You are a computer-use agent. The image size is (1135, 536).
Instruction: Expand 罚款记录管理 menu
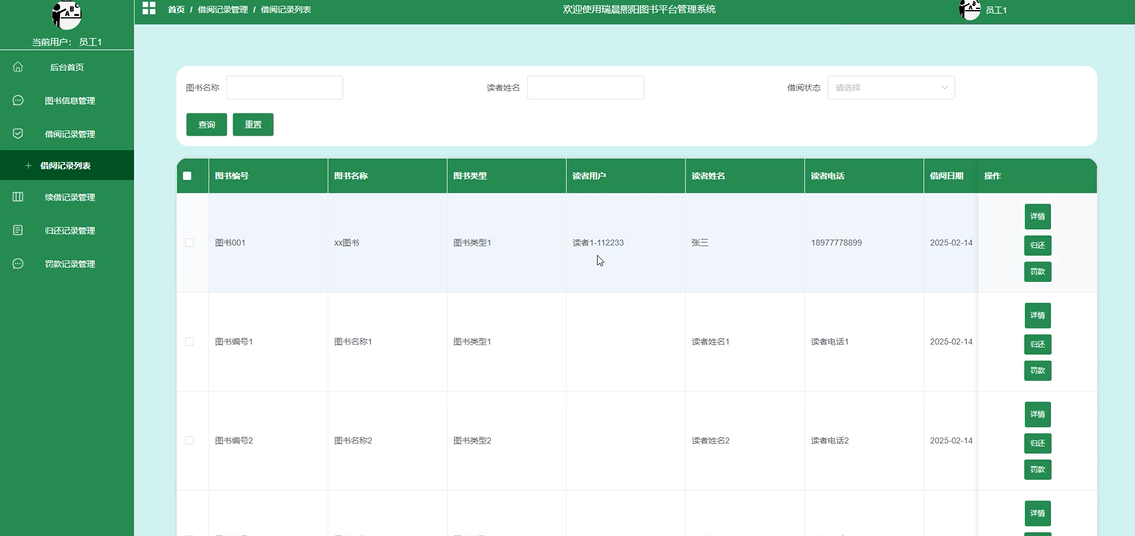pyautogui.click(x=67, y=264)
